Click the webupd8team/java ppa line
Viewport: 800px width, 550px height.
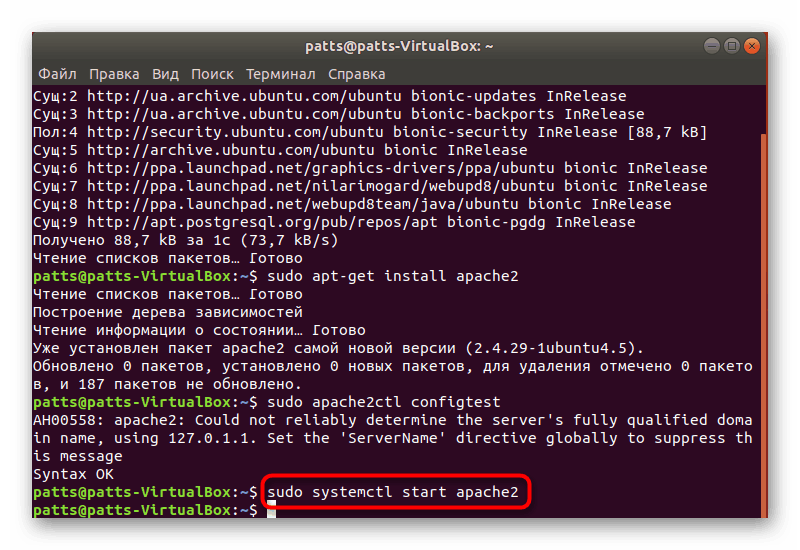click(352, 204)
